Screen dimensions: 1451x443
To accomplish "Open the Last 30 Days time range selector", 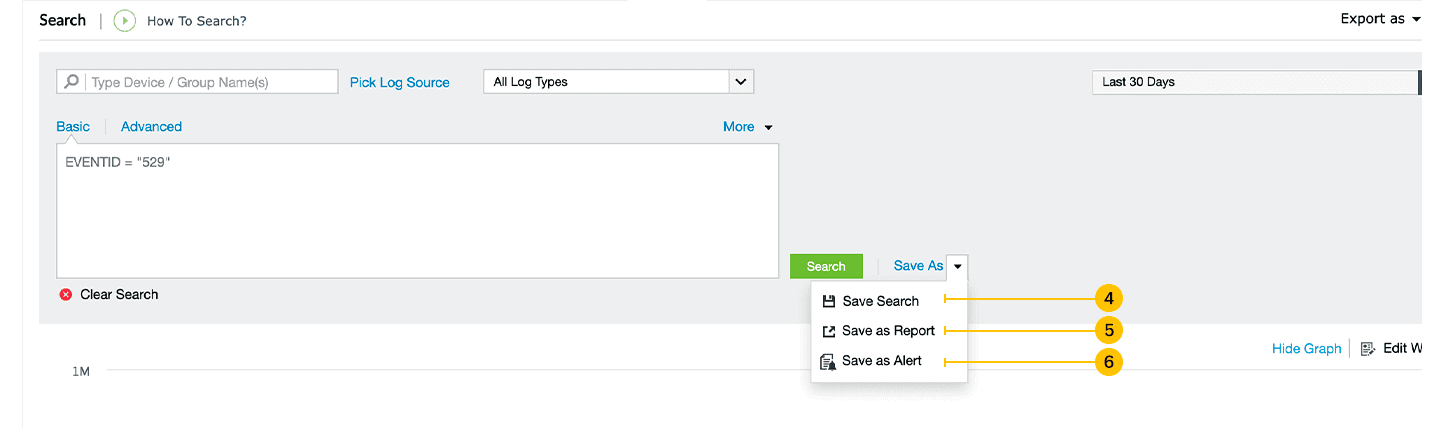I will [x=1256, y=82].
